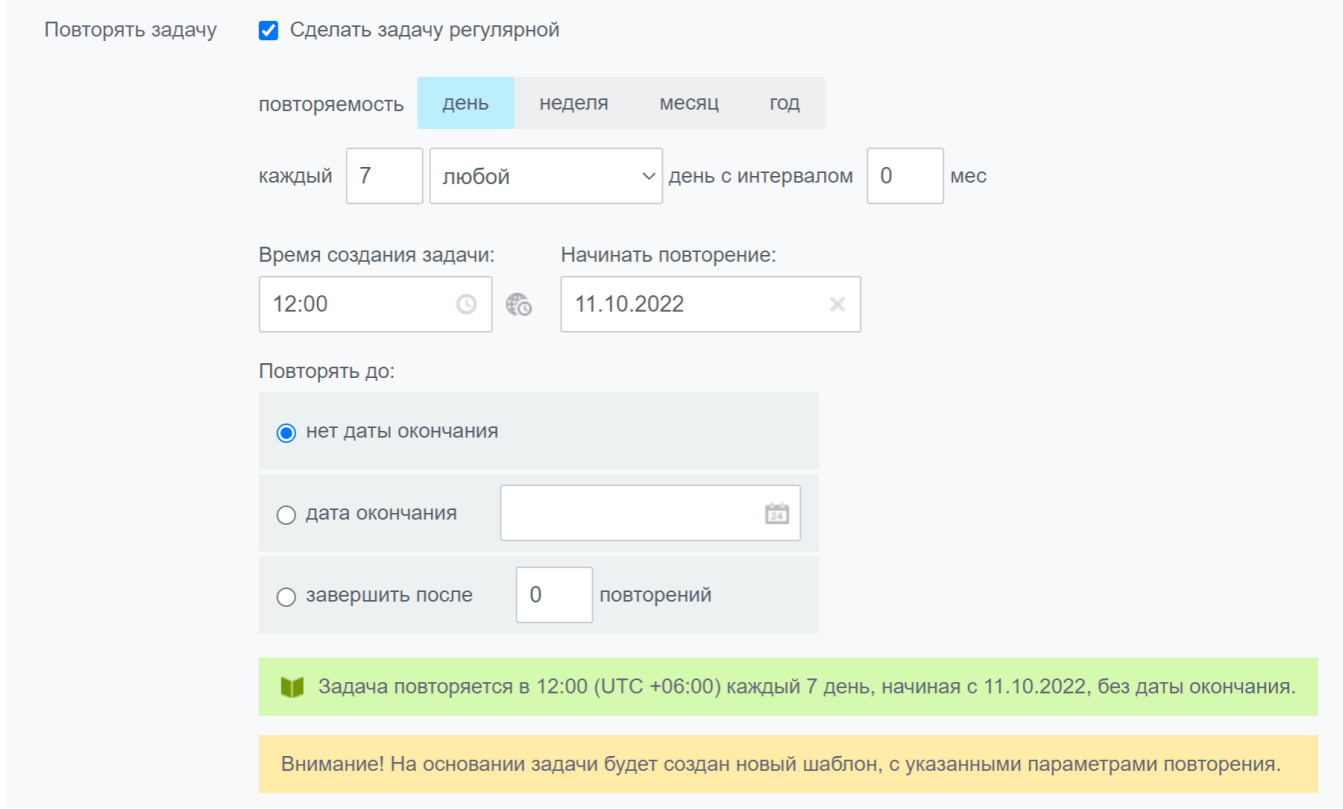This screenshot has width=1343, height=809.
Task: Click the timezone globe-clock icon
Action: [518, 303]
